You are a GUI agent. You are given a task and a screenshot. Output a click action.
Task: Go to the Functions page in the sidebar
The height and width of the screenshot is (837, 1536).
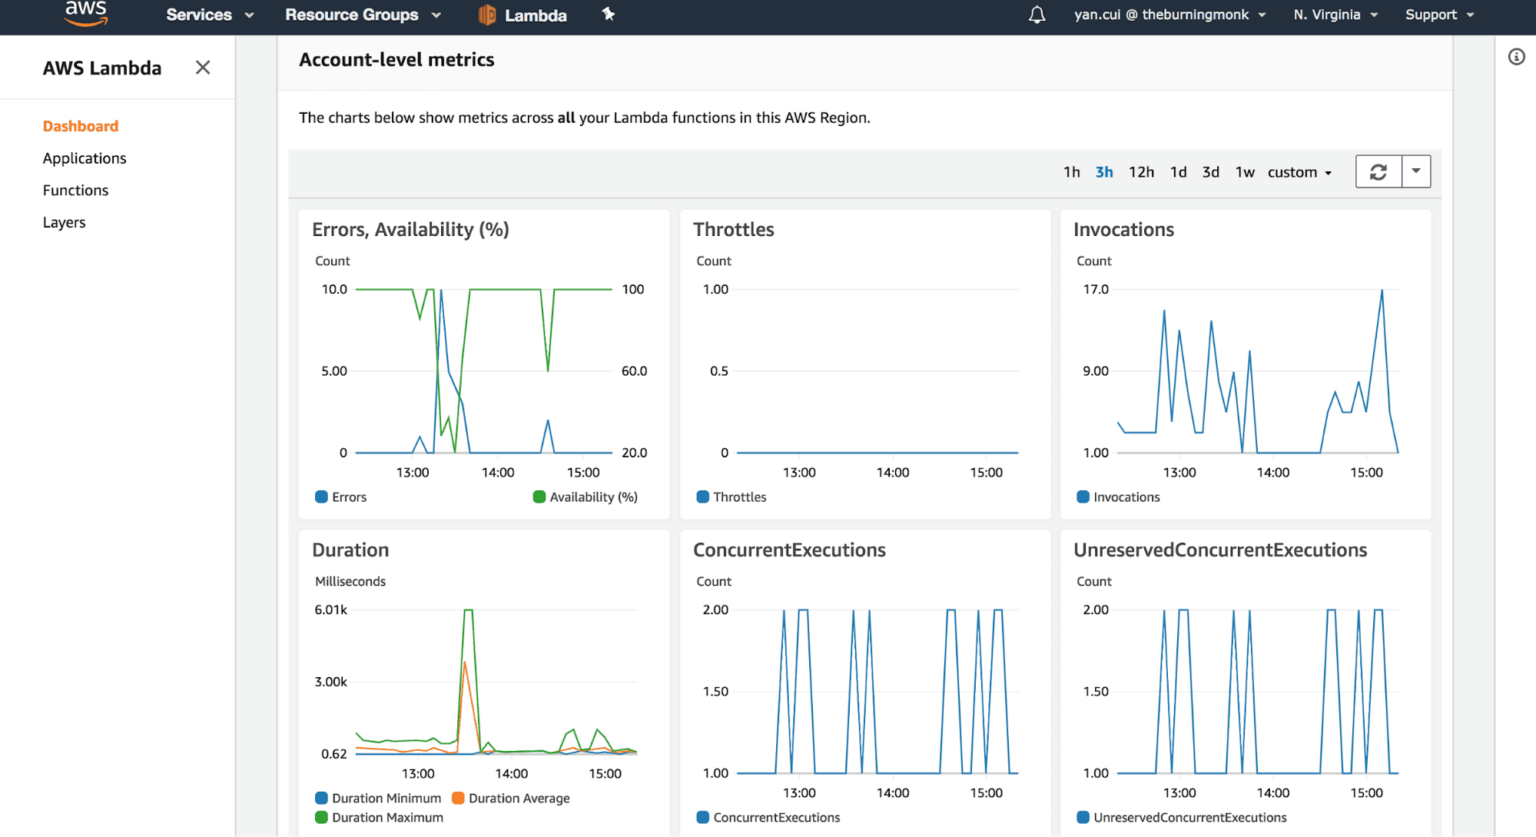coord(75,190)
